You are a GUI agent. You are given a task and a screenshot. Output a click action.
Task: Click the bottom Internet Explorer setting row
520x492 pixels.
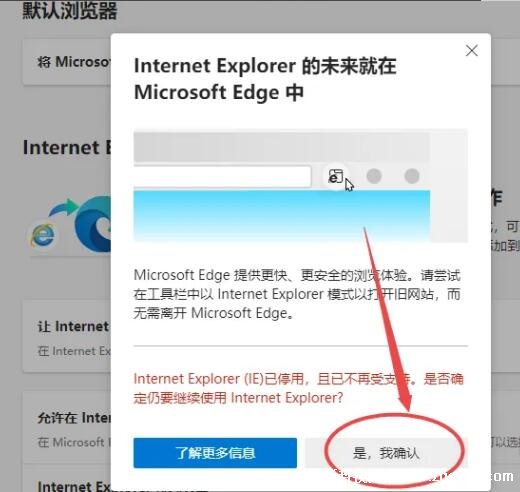pos(67,483)
